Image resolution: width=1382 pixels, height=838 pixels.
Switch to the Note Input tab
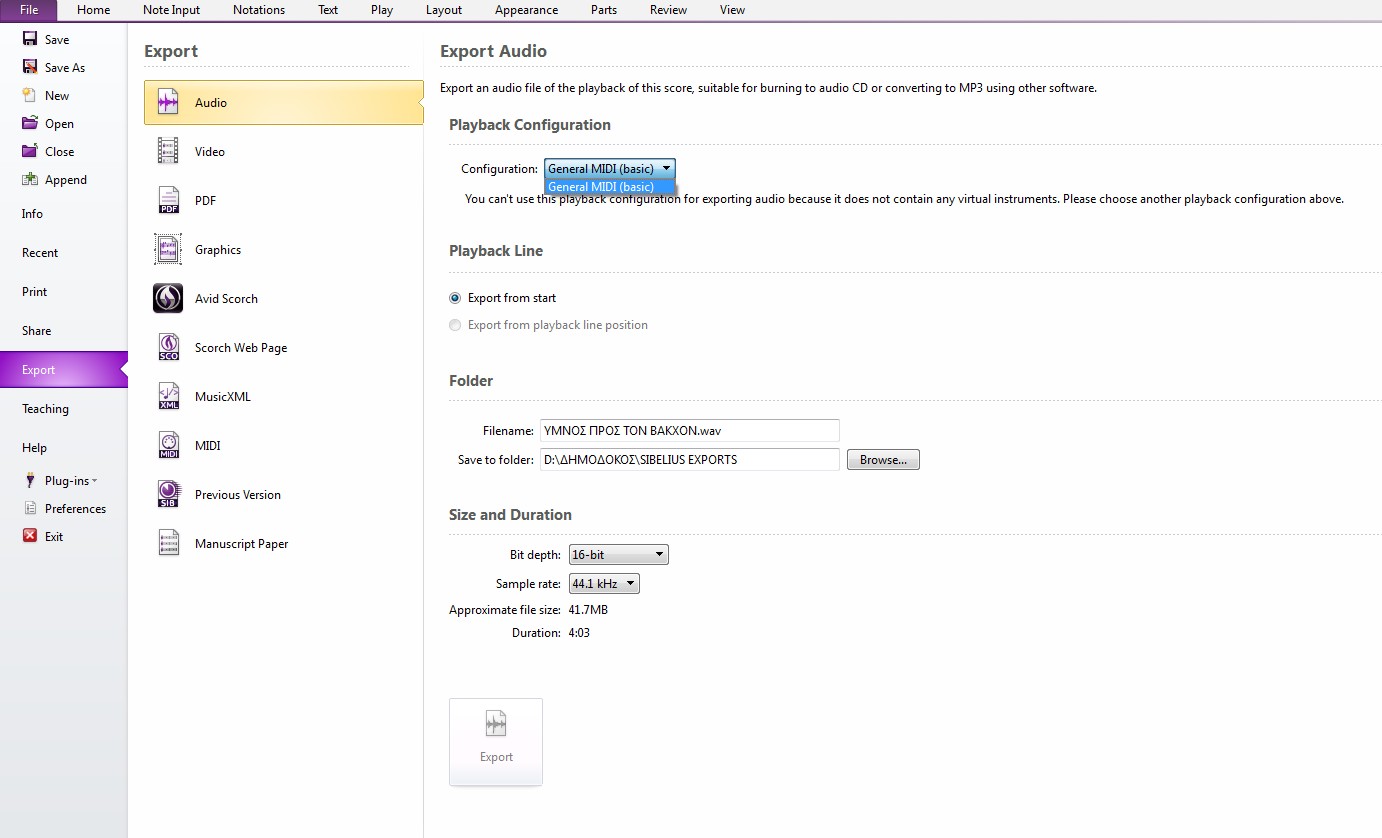(171, 10)
